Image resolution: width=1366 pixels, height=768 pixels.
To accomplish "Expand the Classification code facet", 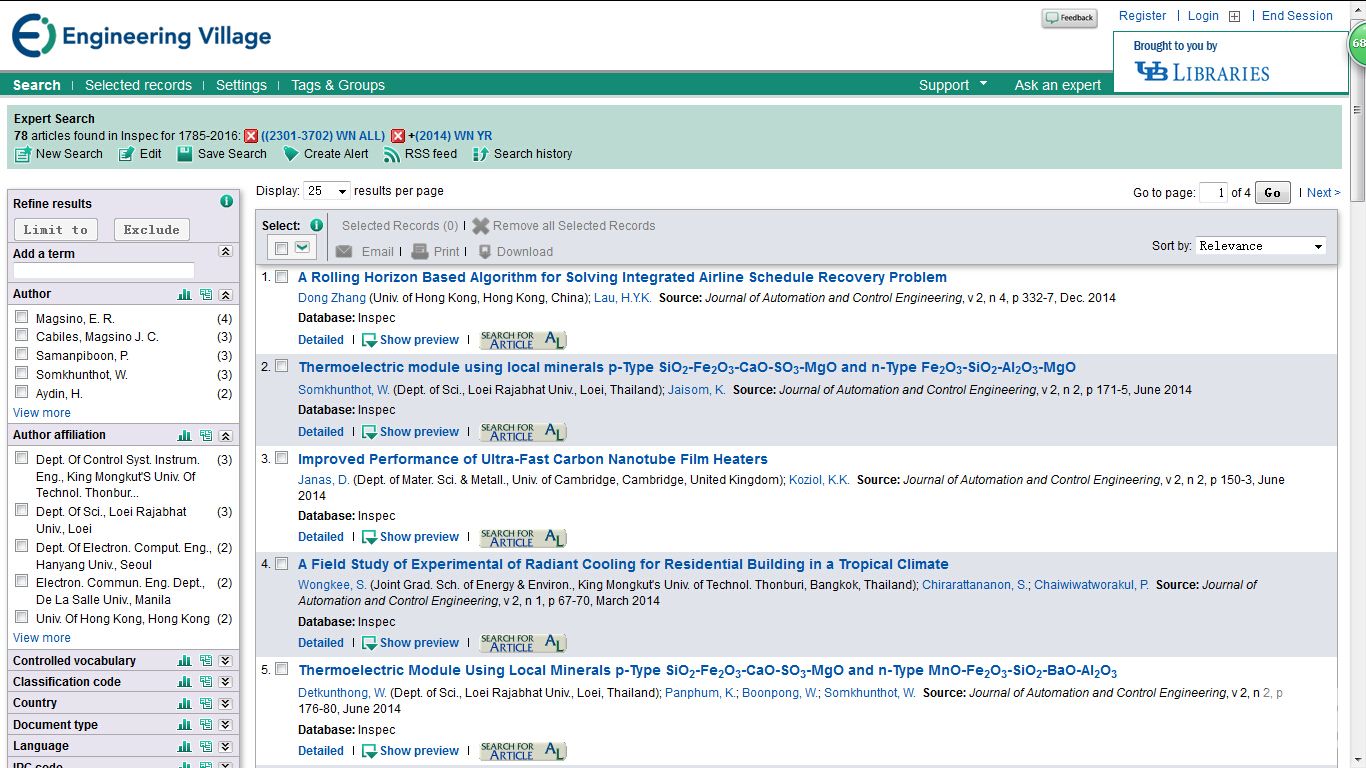I will point(226,682).
